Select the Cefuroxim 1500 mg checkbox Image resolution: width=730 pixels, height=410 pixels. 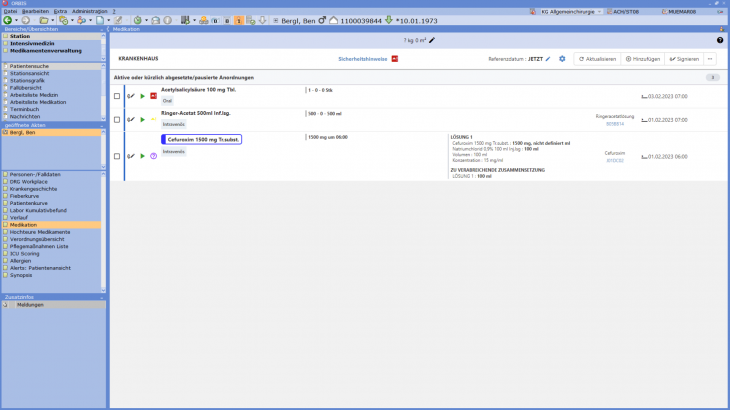tap(117, 156)
